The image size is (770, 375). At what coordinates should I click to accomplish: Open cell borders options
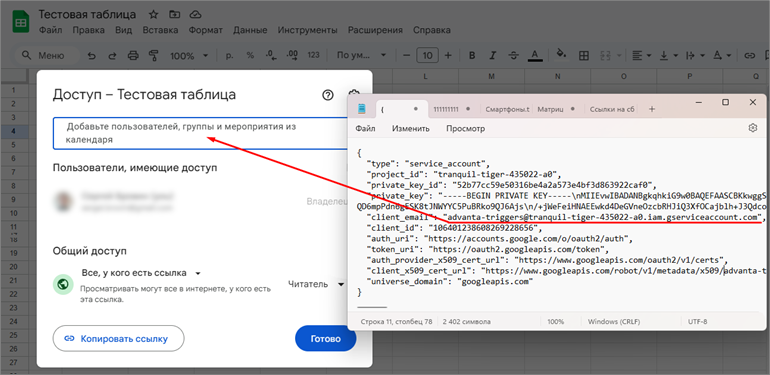[x=583, y=55]
